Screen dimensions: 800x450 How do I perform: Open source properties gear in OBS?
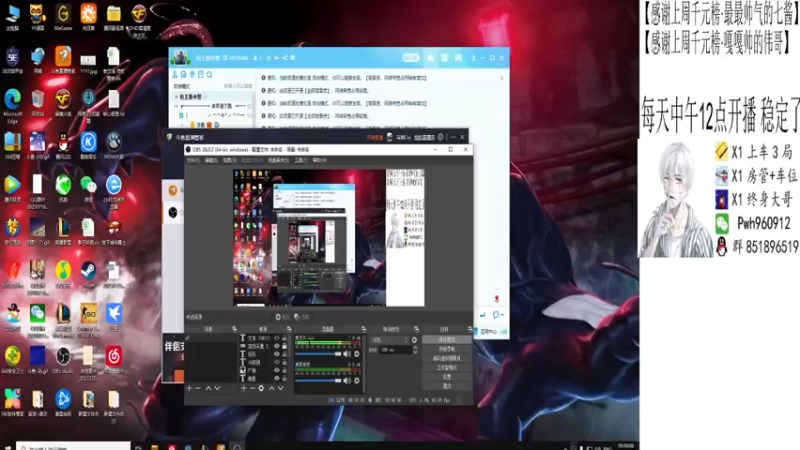point(261,388)
